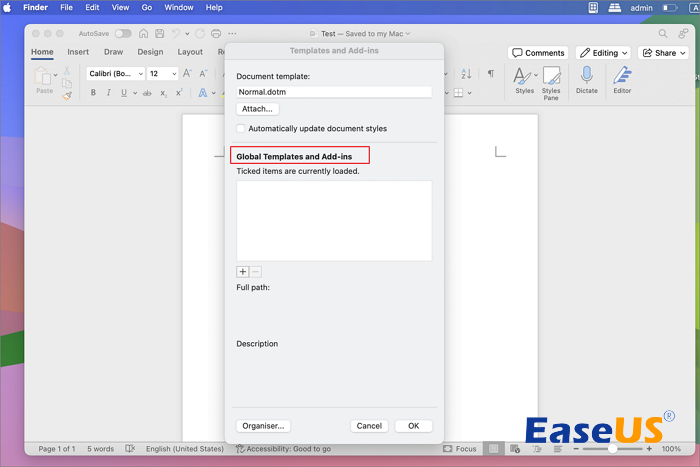This screenshot has height=467, width=700.
Task: Open the Help menu in menu bar
Action: coord(214,8)
